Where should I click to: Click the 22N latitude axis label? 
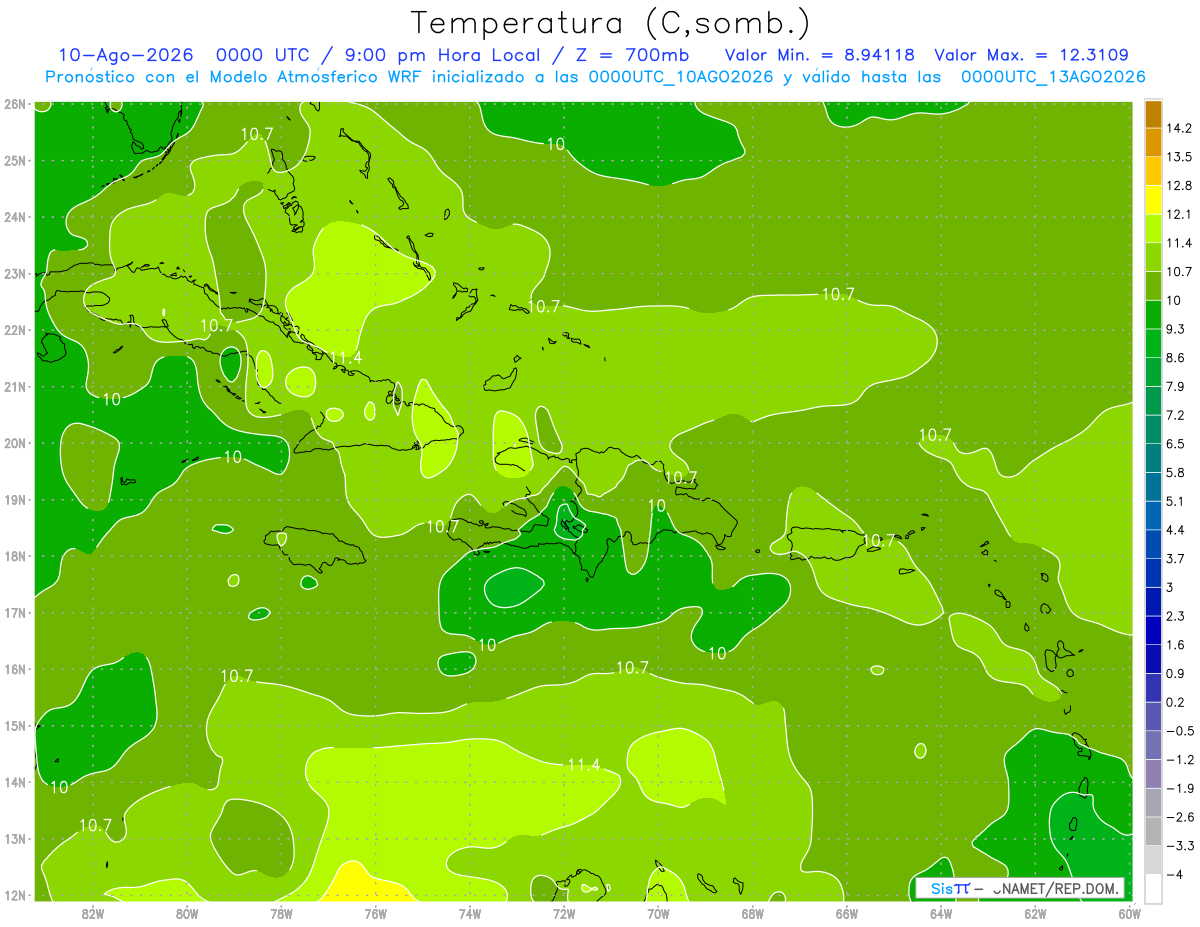tap(15, 330)
